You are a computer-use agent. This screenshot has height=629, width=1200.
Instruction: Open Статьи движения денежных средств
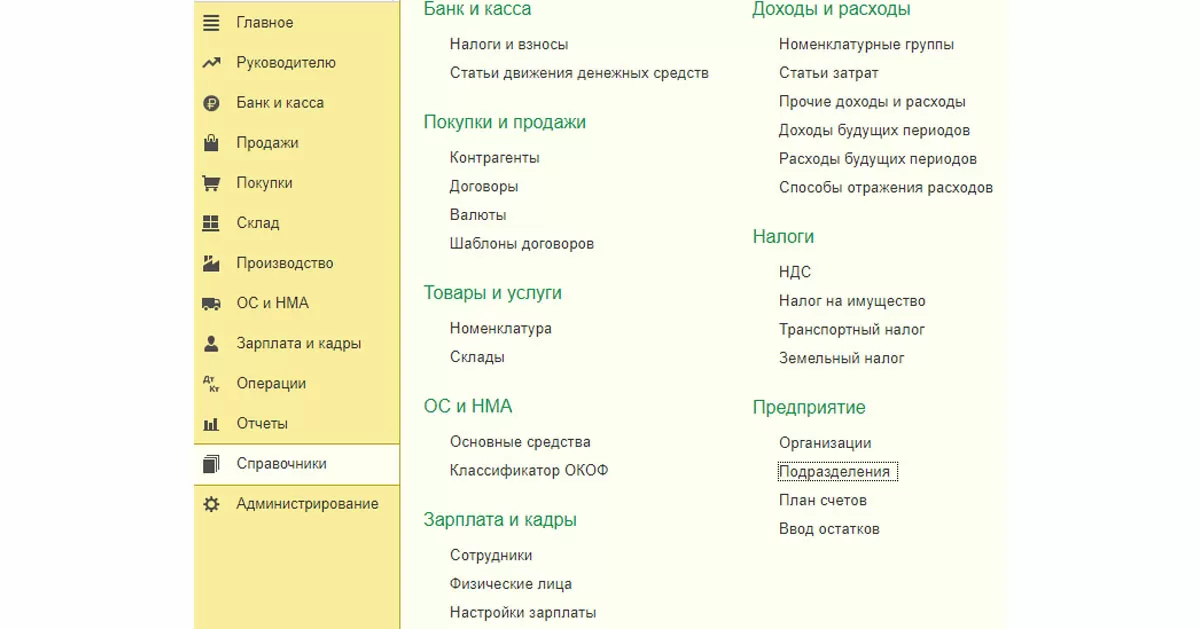[x=579, y=73]
